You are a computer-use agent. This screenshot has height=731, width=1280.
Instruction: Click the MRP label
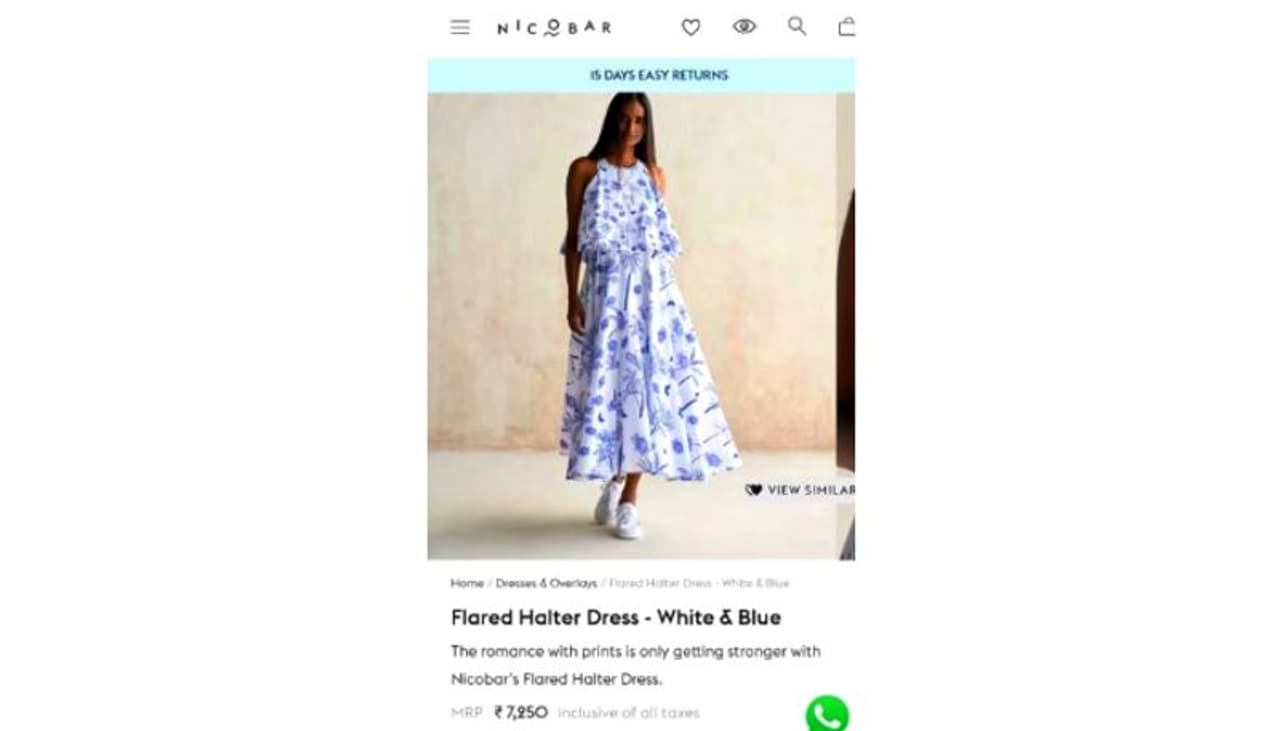(467, 713)
